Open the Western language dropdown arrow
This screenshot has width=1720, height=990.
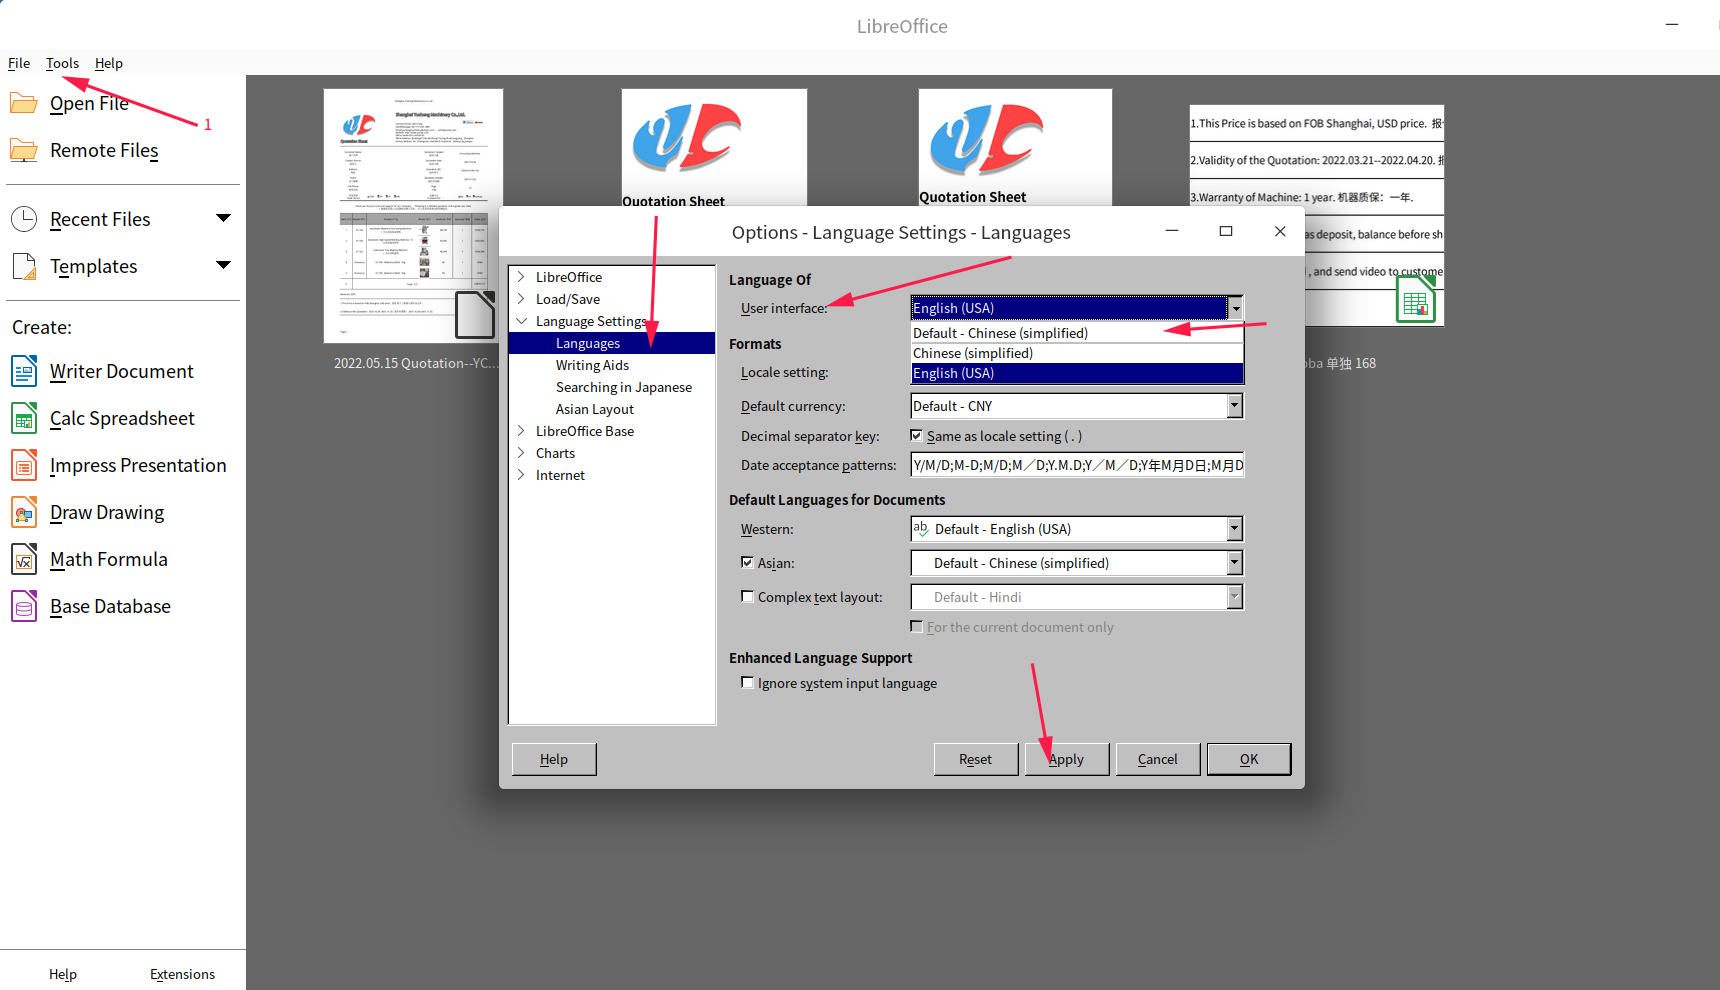[1235, 529]
